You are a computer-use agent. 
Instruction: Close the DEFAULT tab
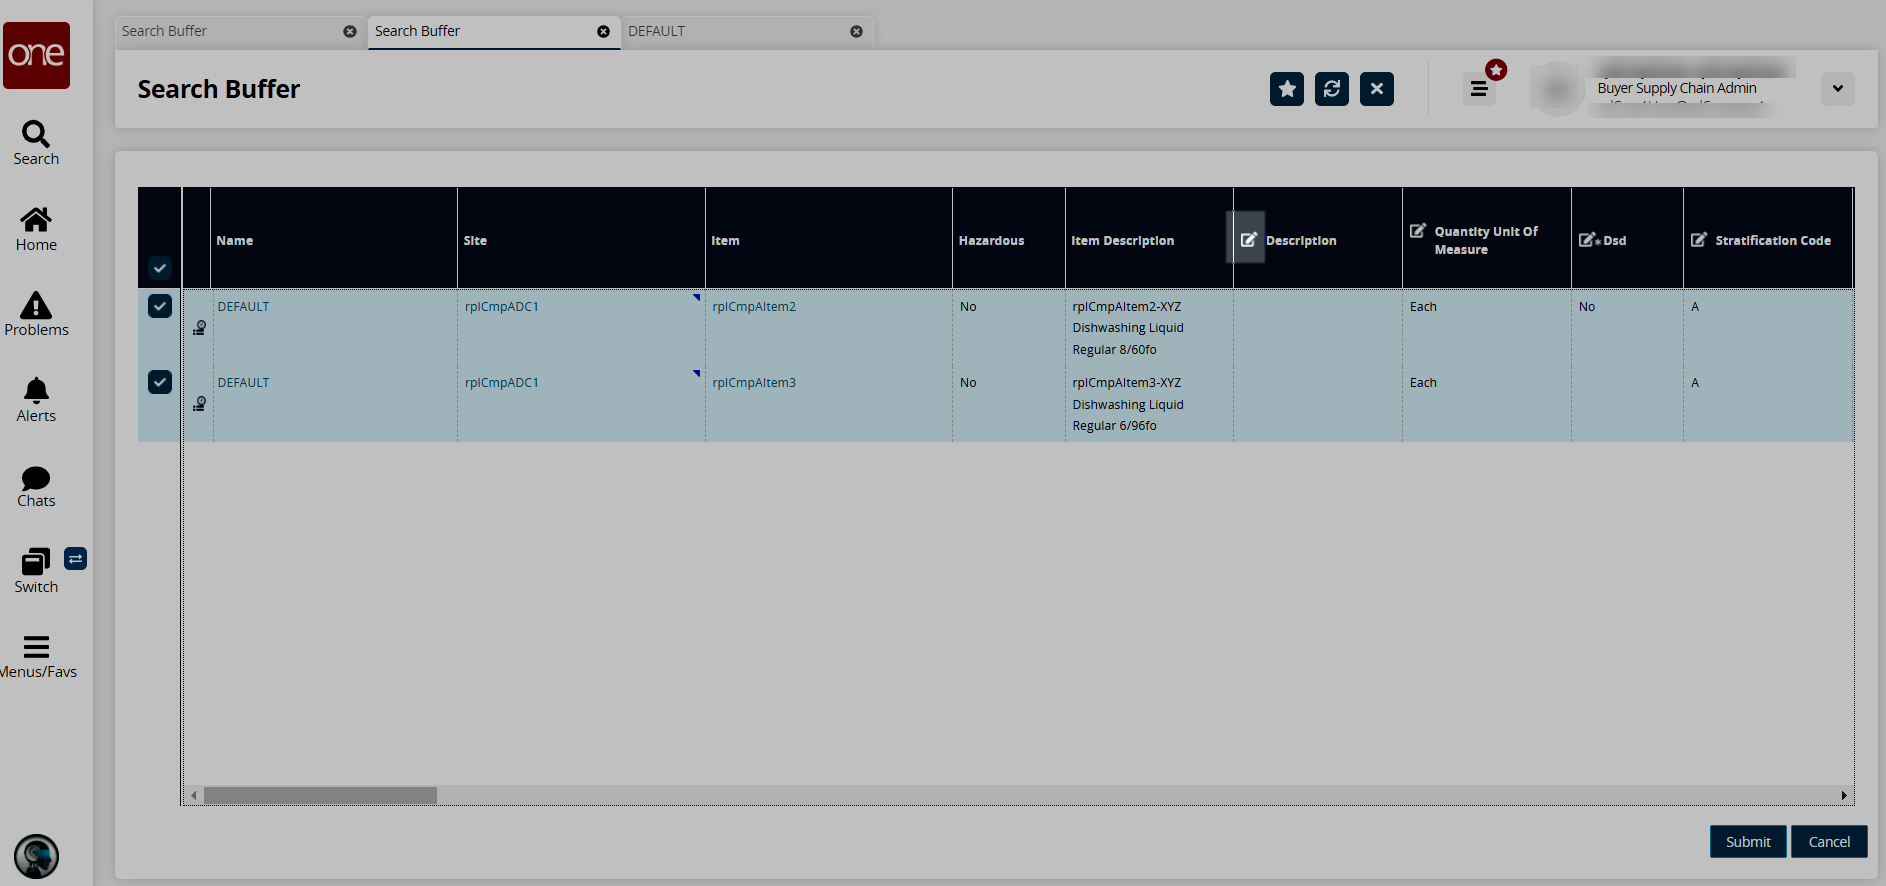(x=856, y=31)
